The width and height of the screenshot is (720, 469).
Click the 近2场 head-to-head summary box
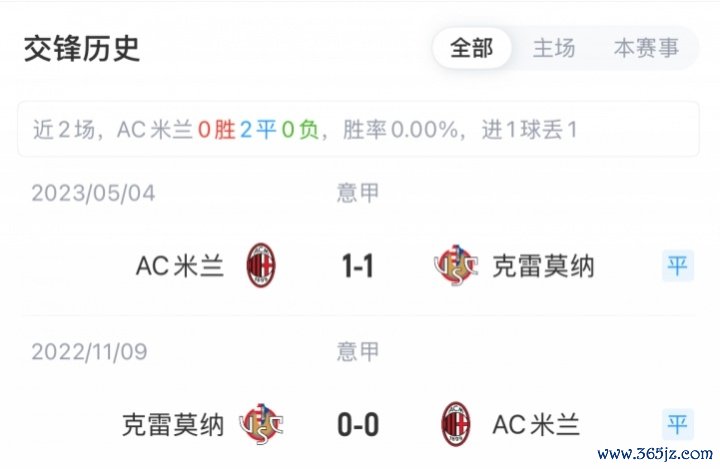[358, 129]
